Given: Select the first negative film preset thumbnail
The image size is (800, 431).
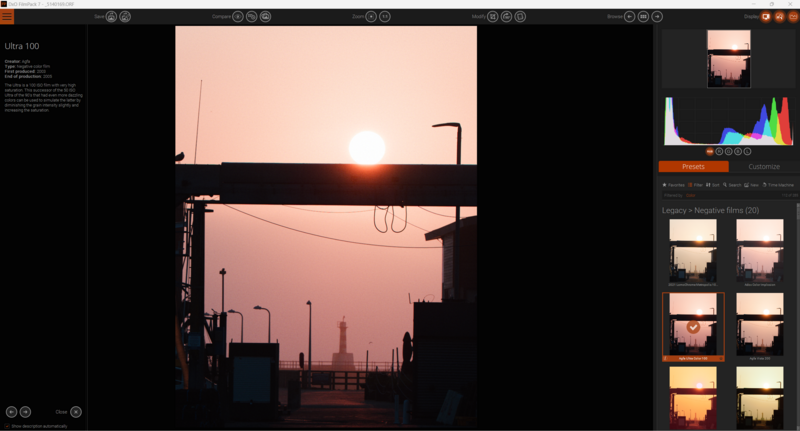Looking at the screenshot, I should (x=692, y=252).
